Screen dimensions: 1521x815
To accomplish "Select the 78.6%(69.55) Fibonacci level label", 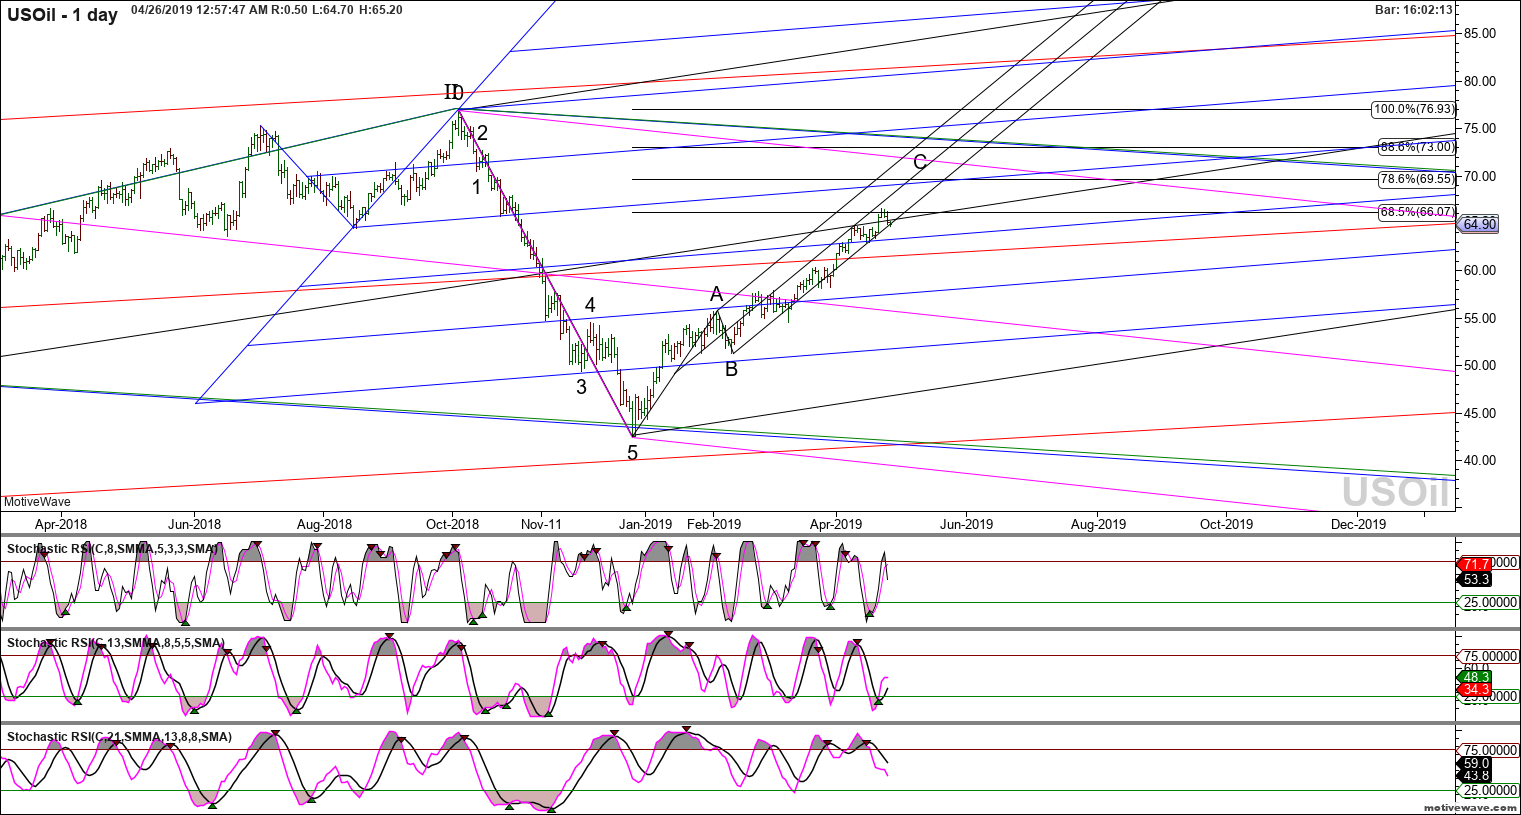I will (x=1417, y=179).
